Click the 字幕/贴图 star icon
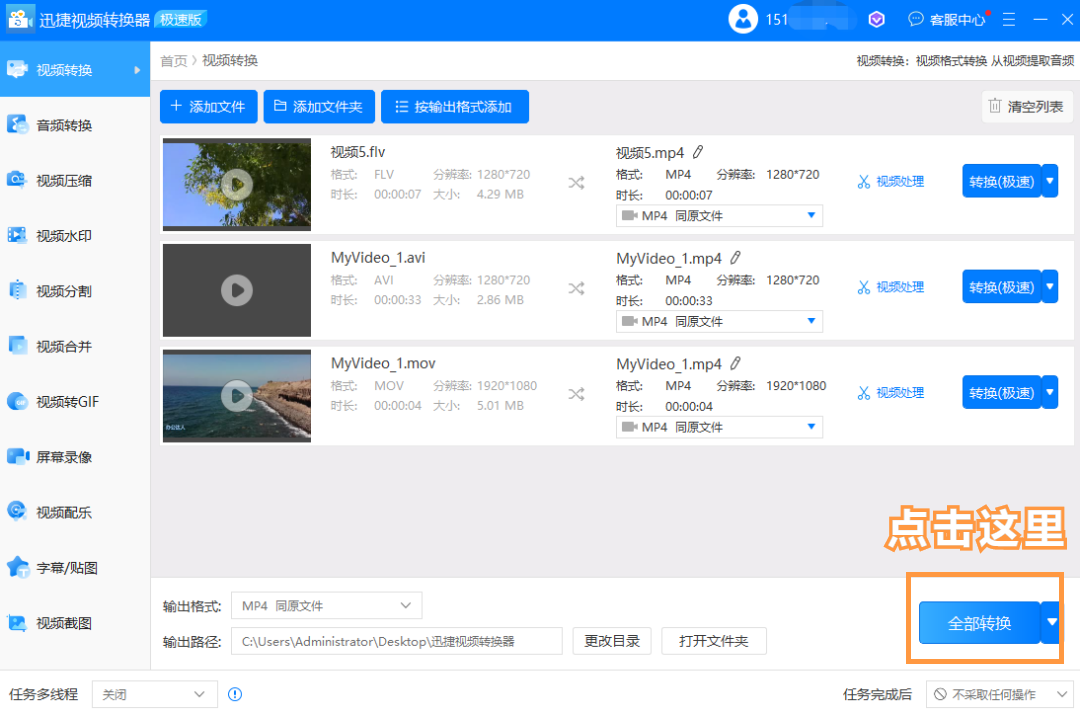1080x715 pixels. tap(17, 567)
